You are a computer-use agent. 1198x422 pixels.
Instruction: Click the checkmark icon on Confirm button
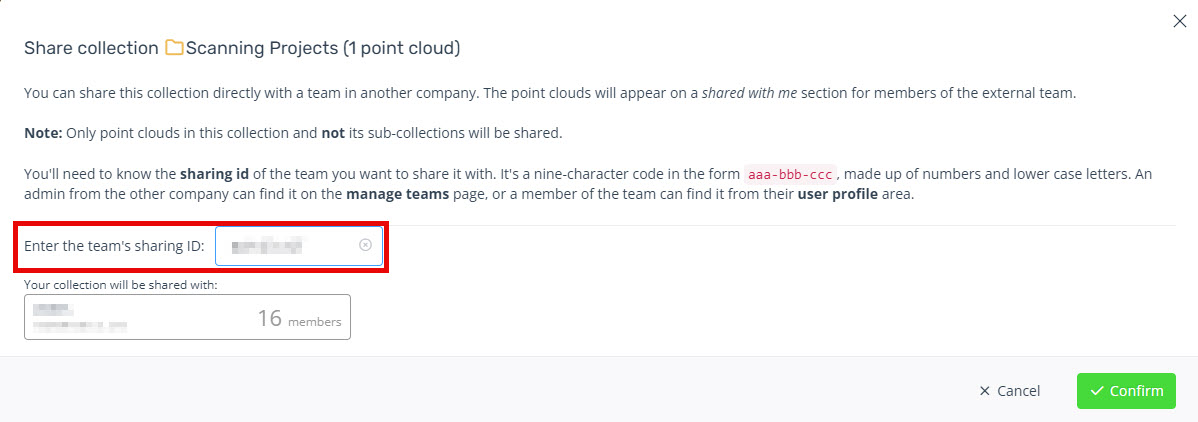tap(1096, 391)
